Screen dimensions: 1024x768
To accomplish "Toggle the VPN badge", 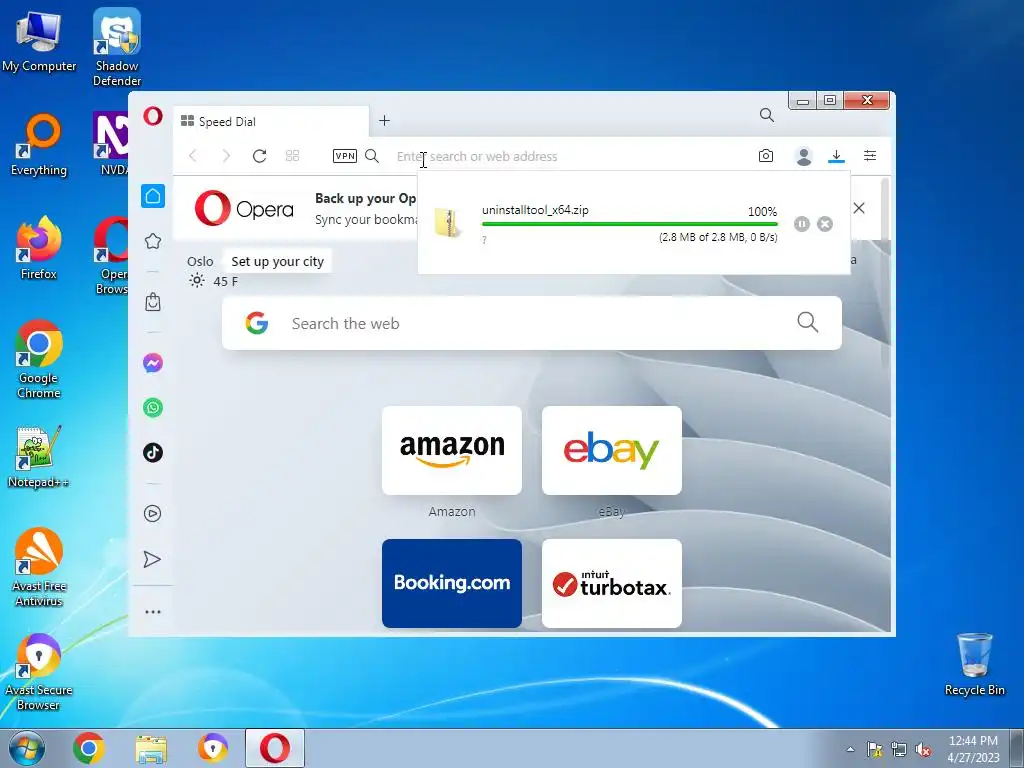I will (x=345, y=156).
